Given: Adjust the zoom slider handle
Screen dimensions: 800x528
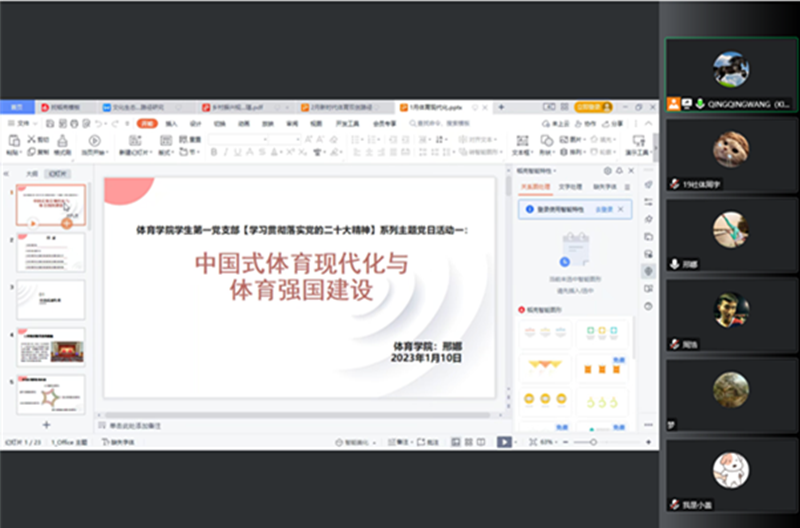Looking at the screenshot, I should coord(593,442).
